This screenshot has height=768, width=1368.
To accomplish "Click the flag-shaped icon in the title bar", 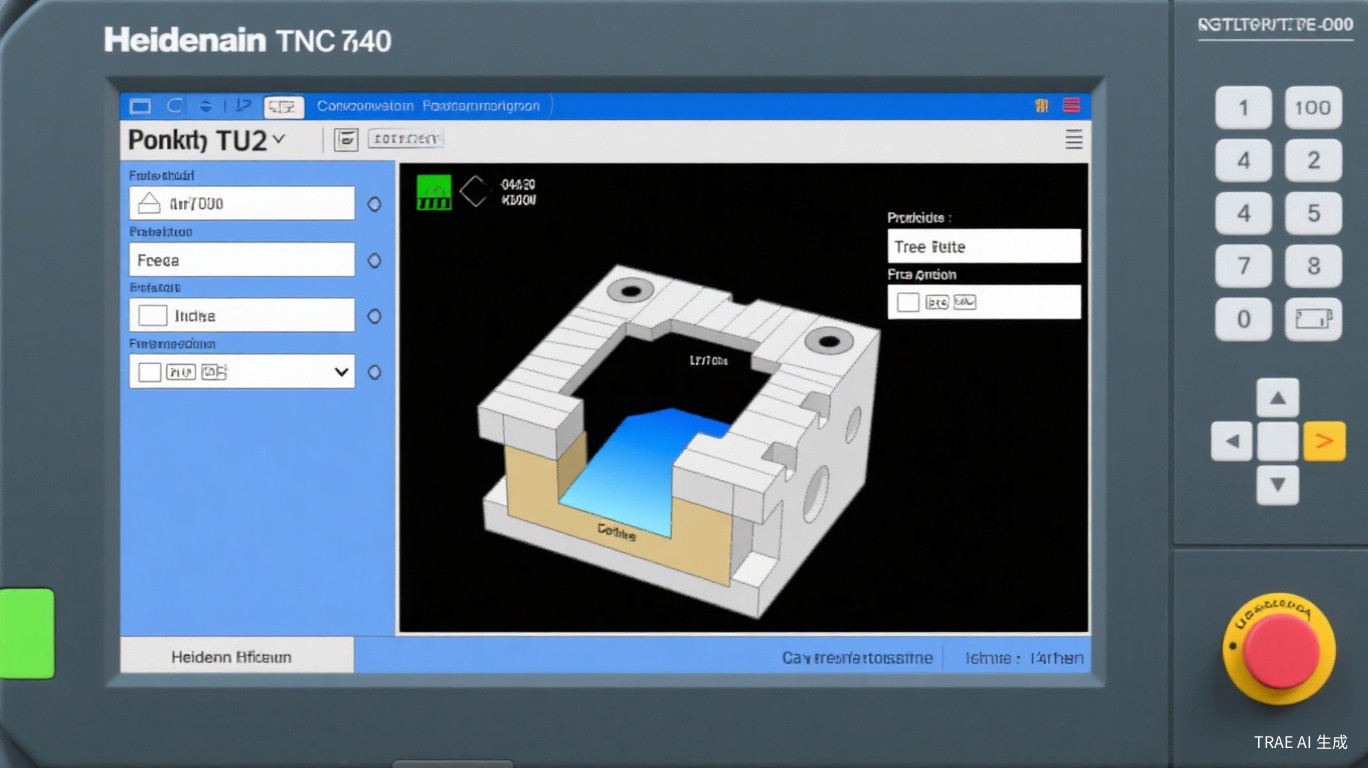I will coord(243,105).
